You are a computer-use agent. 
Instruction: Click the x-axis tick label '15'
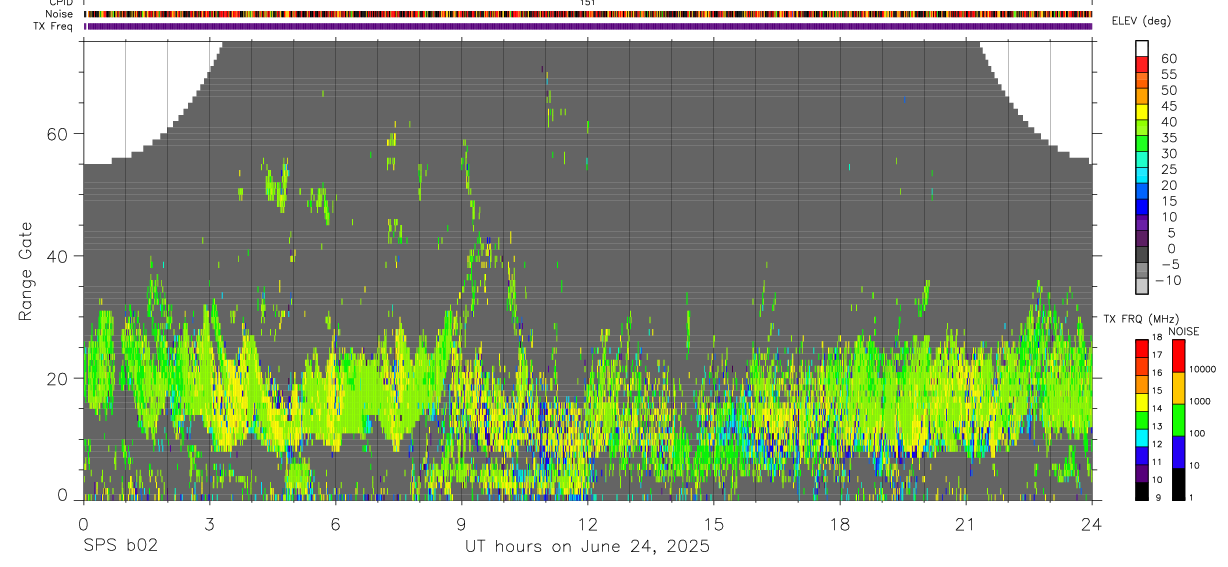point(713,524)
